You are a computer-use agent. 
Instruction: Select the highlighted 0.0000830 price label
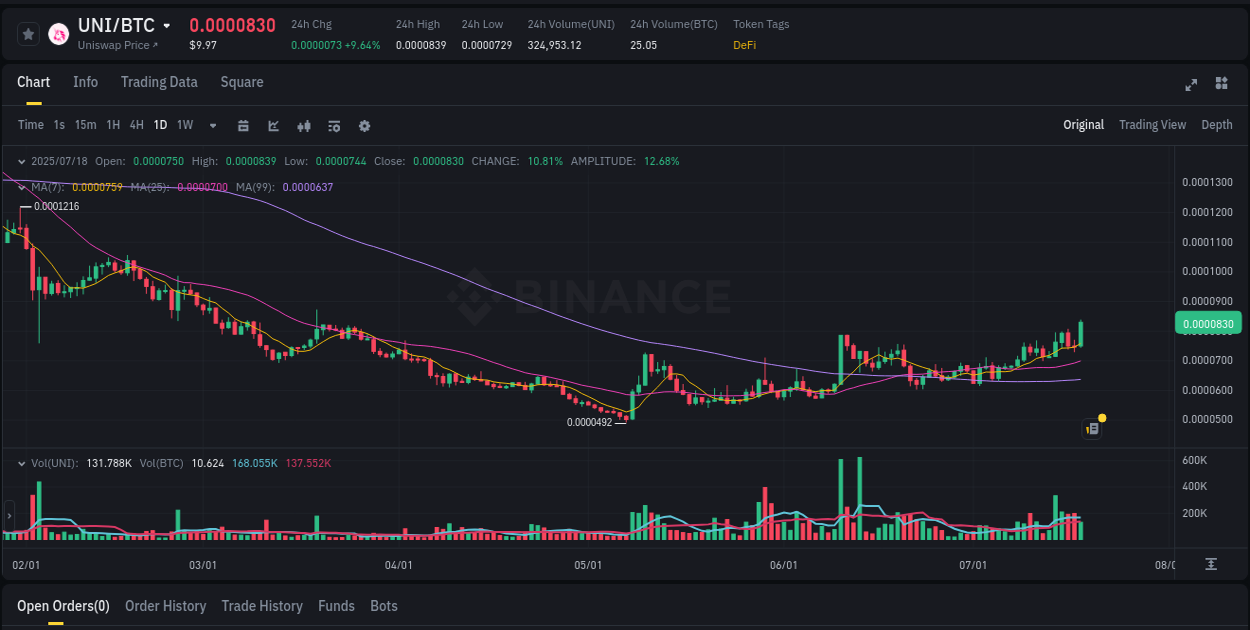1208,322
